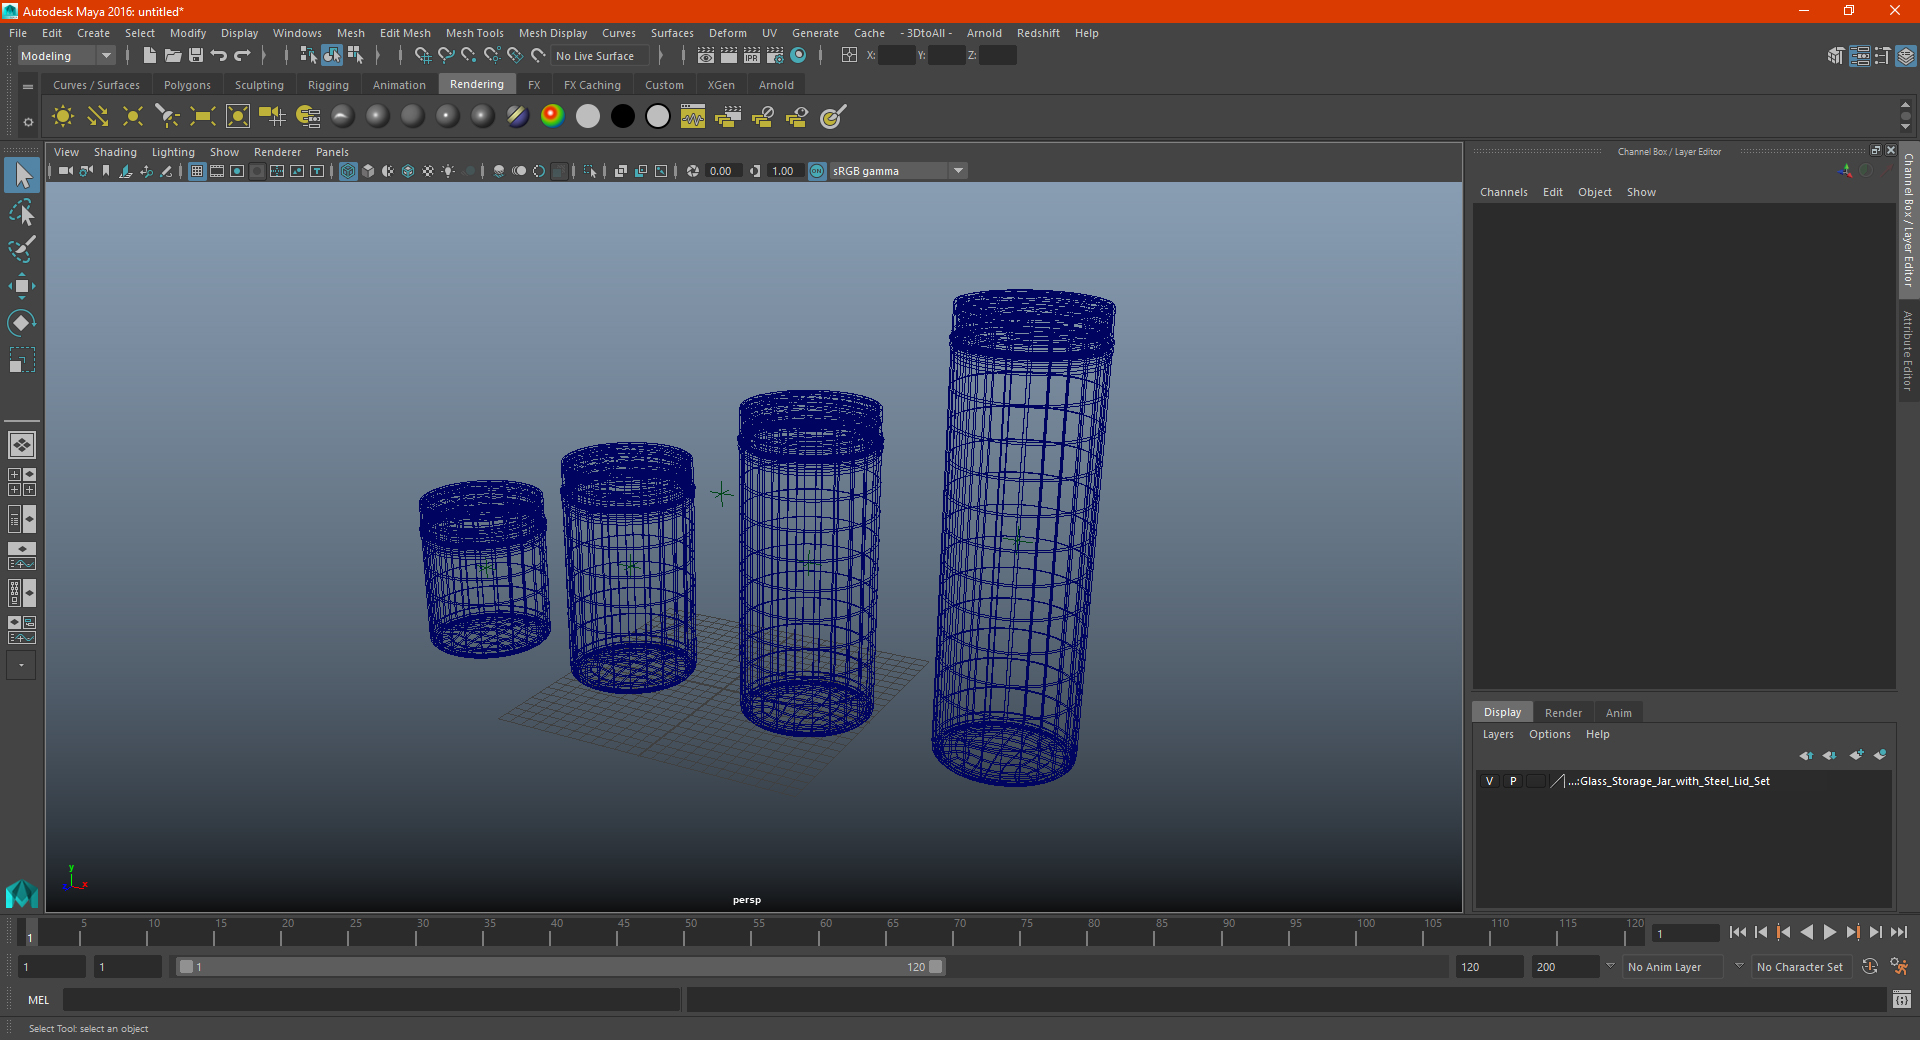Click the New Scene icon
Screen dimensions: 1920x1040
pyautogui.click(x=150, y=55)
